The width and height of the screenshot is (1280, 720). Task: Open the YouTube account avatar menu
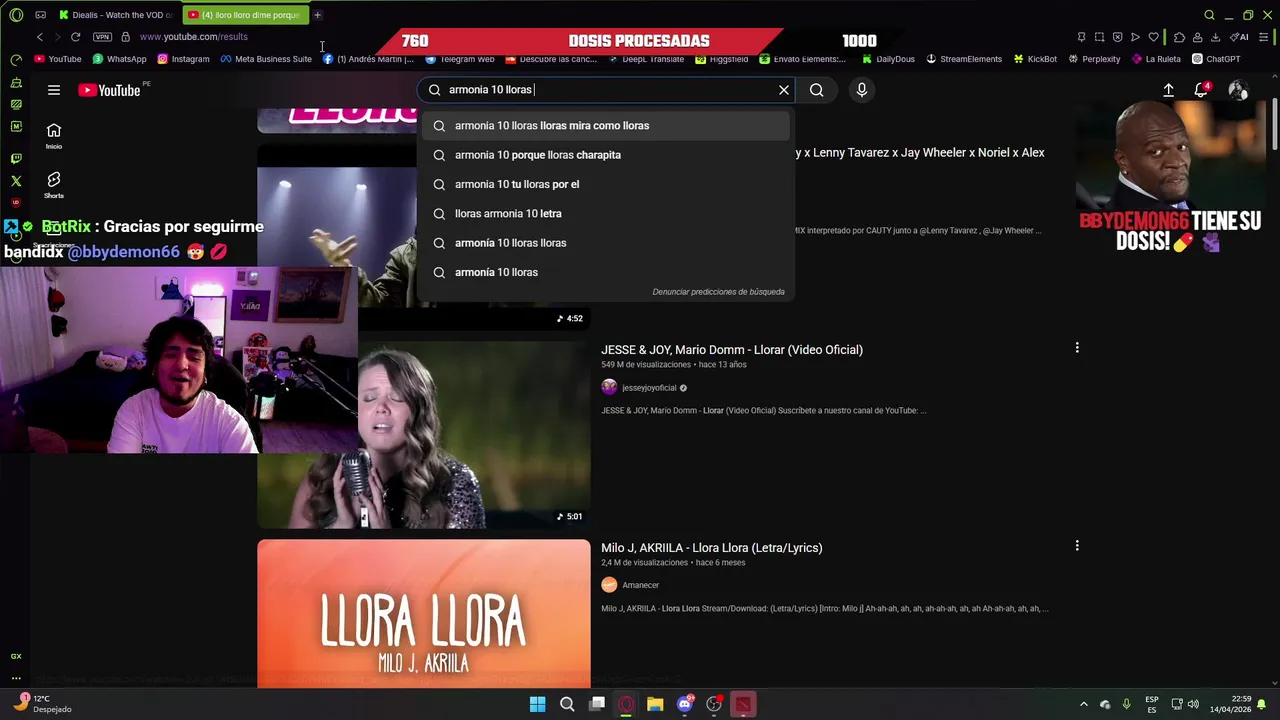pos(1238,90)
